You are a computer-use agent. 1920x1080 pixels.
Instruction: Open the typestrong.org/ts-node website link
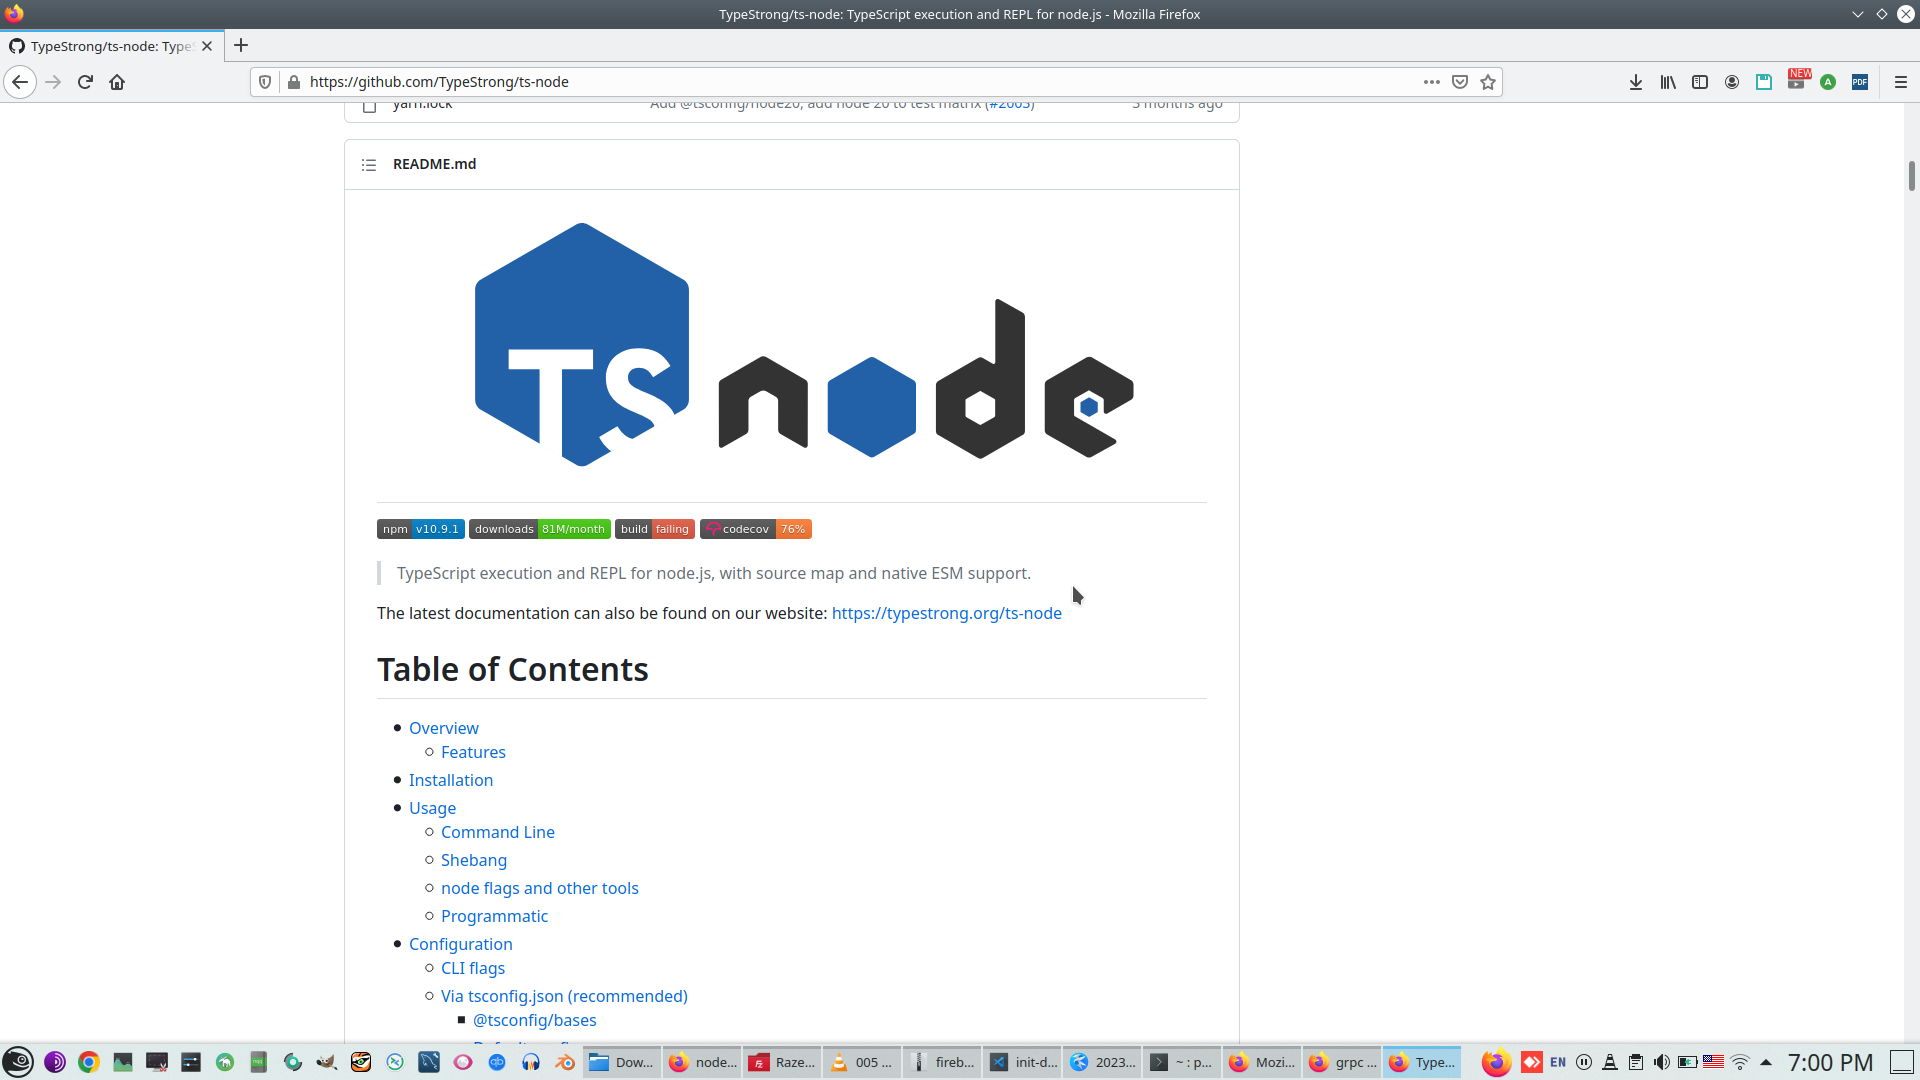[x=946, y=613]
